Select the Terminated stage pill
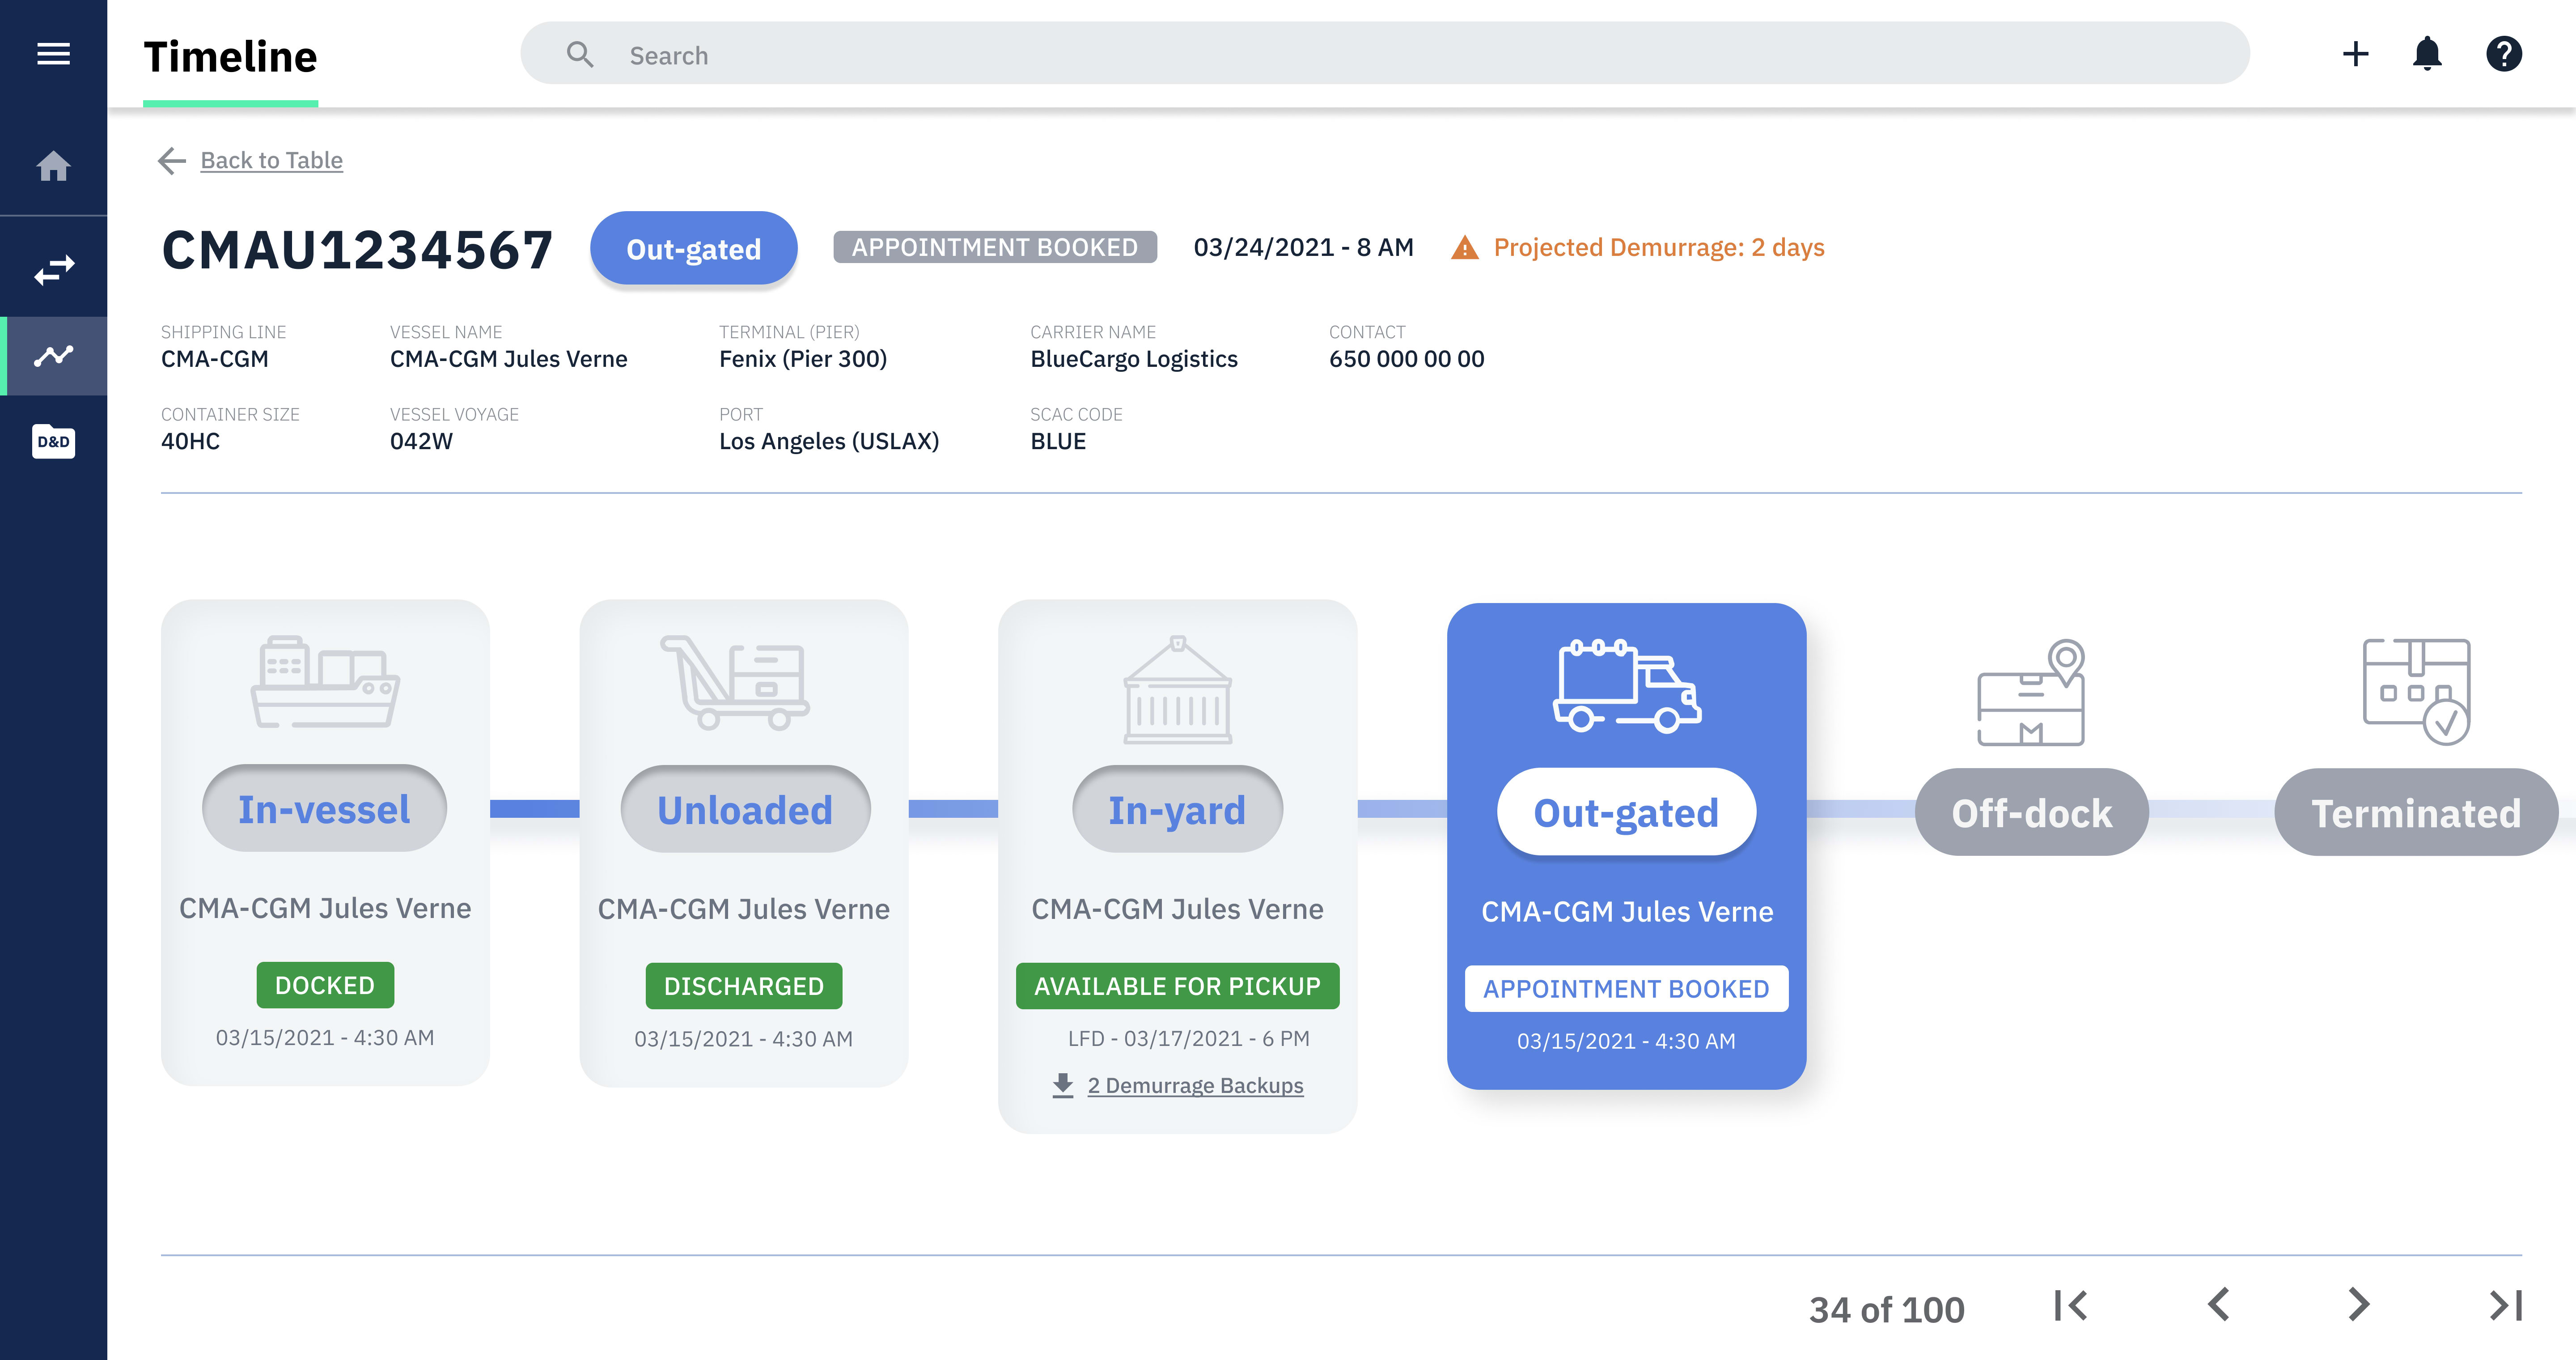This screenshot has height=1360, width=2576. [2416, 812]
